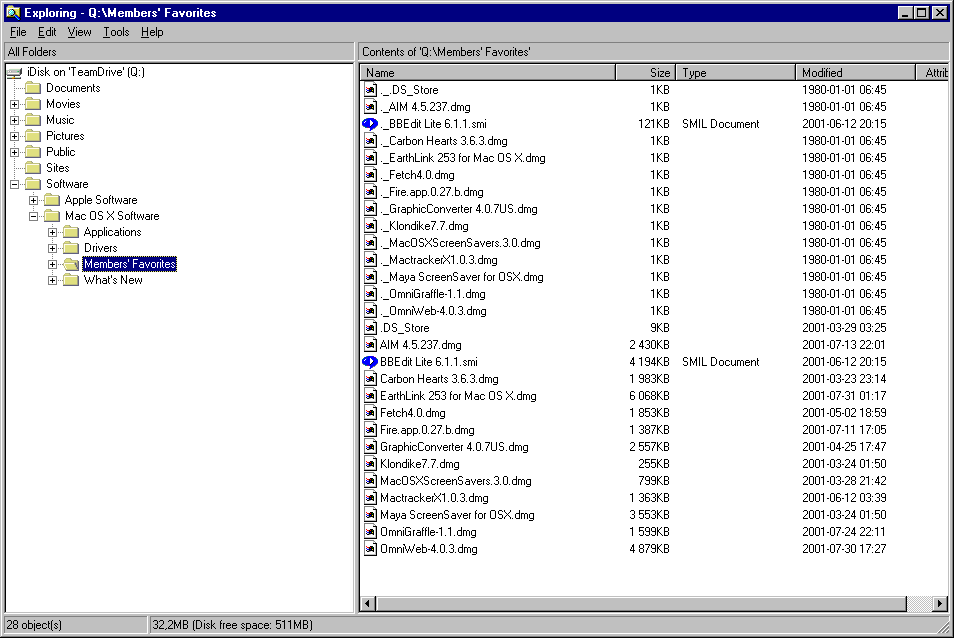954x638 pixels.
Task: Expand the Pictures folder node
Action: pyautogui.click(x=15, y=136)
